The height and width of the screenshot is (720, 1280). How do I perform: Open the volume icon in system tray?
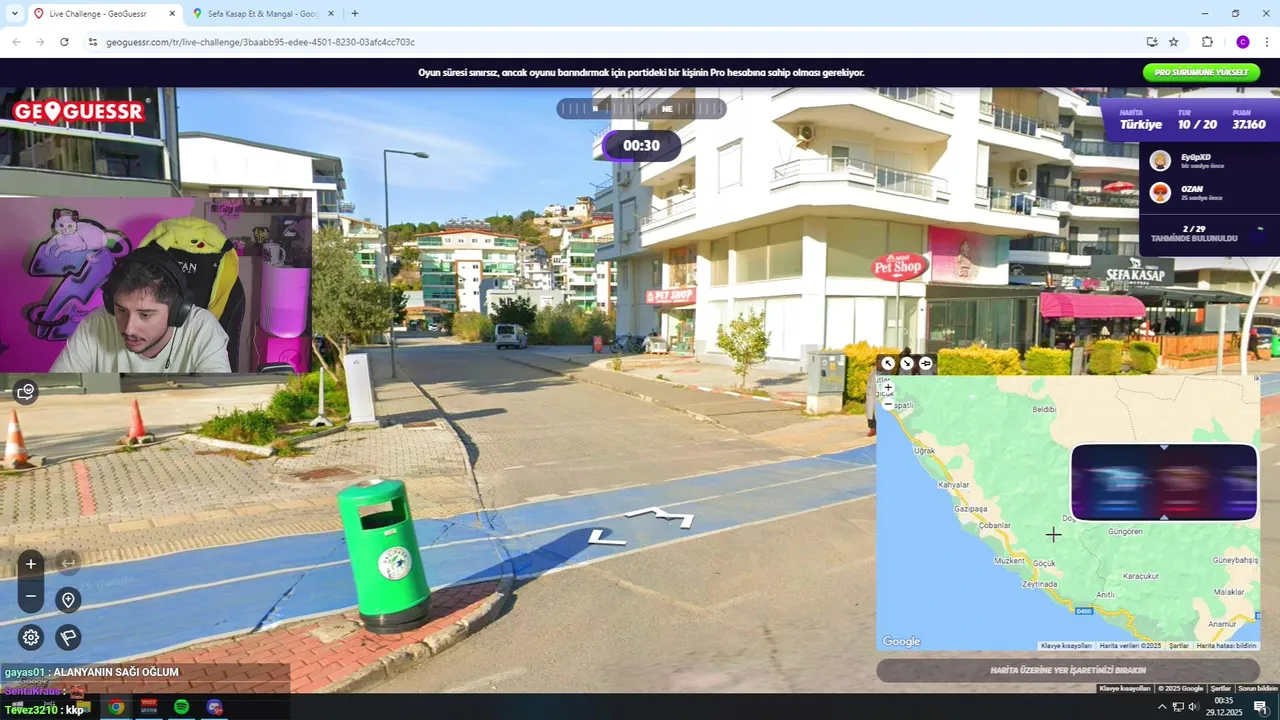point(1196,707)
